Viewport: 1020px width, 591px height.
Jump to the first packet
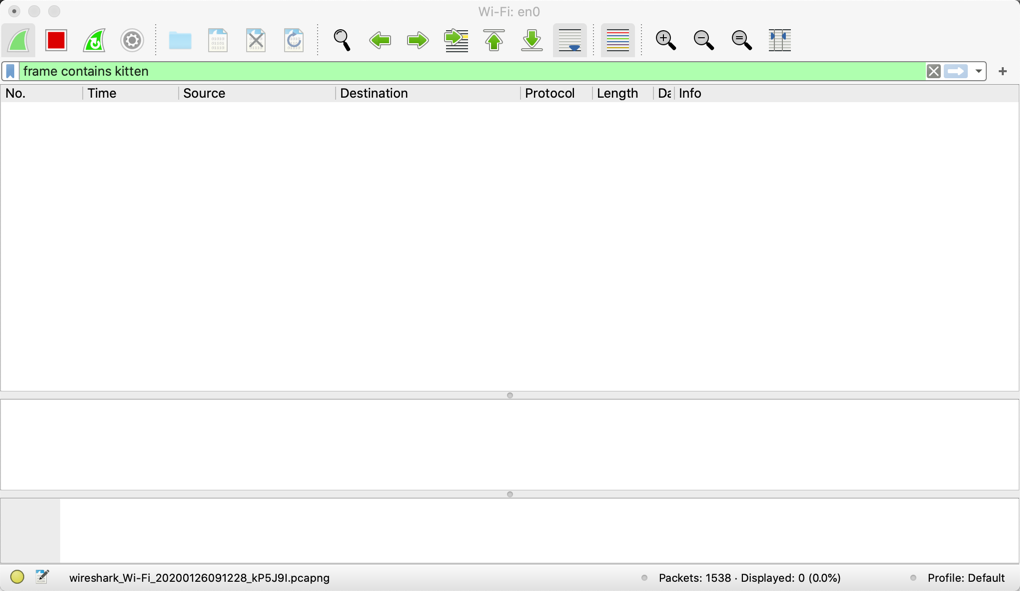pos(494,40)
